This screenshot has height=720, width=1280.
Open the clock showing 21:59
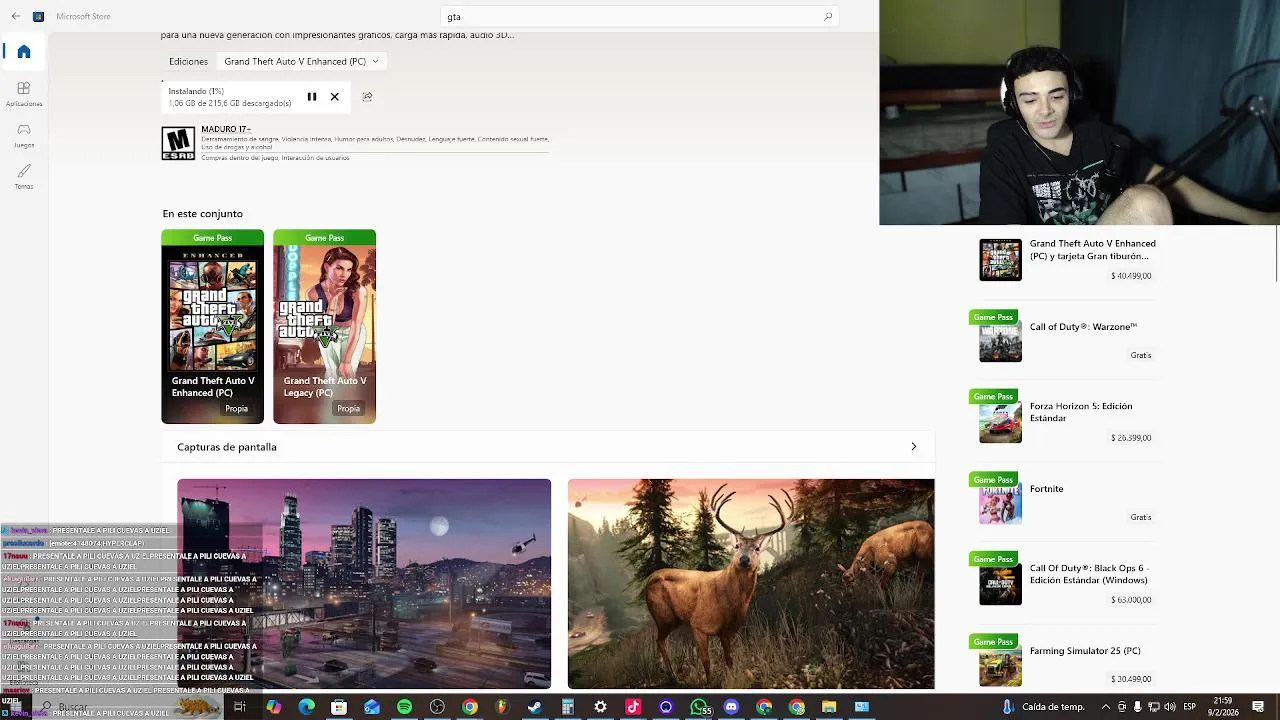[1223, 707]
